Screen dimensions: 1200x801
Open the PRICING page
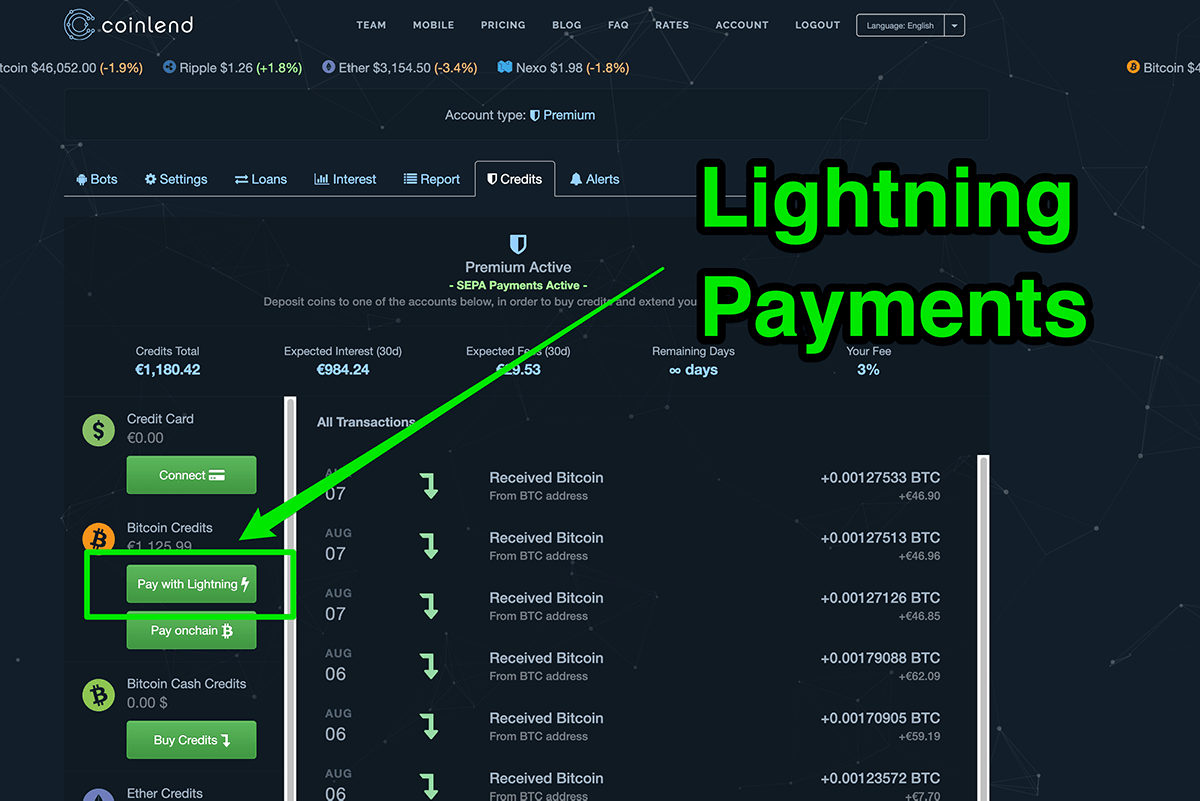(503, 25)
